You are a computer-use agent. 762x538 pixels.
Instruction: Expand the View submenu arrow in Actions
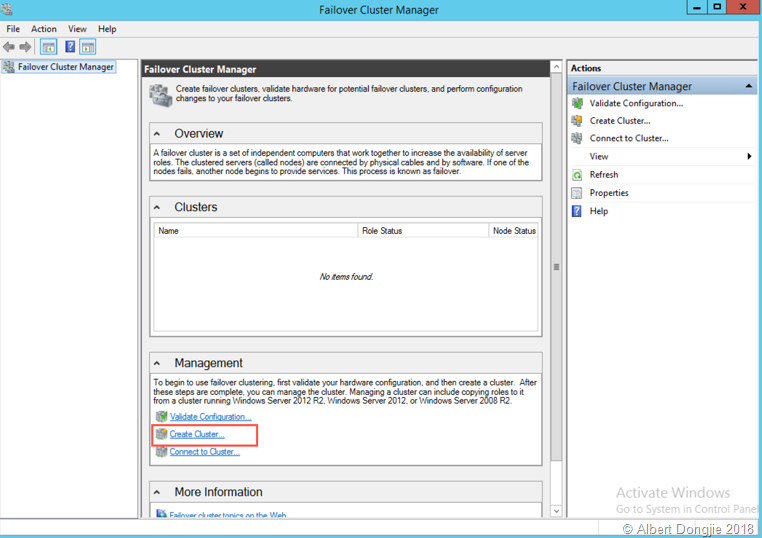pos(749,156)
